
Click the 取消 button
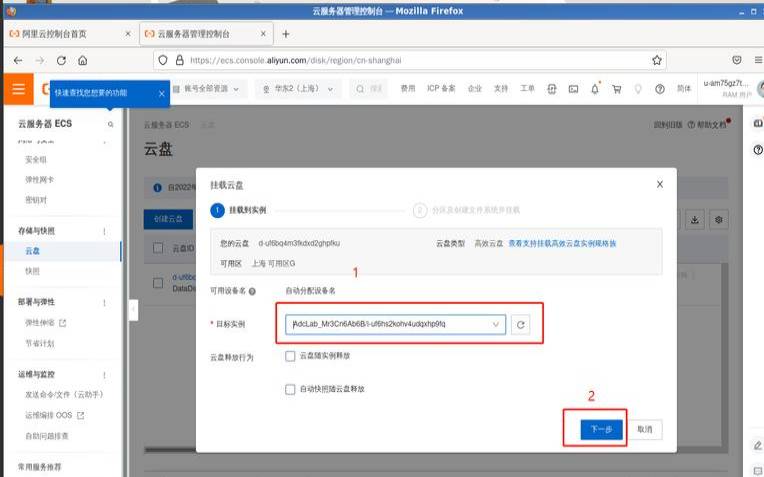645,429
